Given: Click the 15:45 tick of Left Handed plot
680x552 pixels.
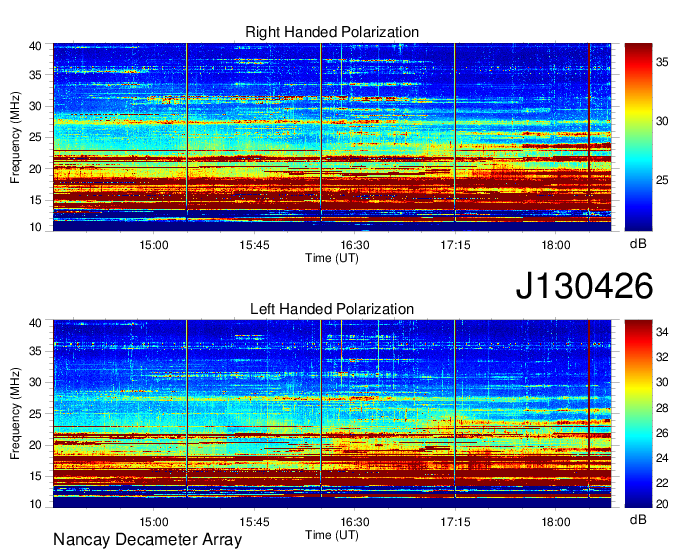Looking at the screenshot, I should coord(254,522).
